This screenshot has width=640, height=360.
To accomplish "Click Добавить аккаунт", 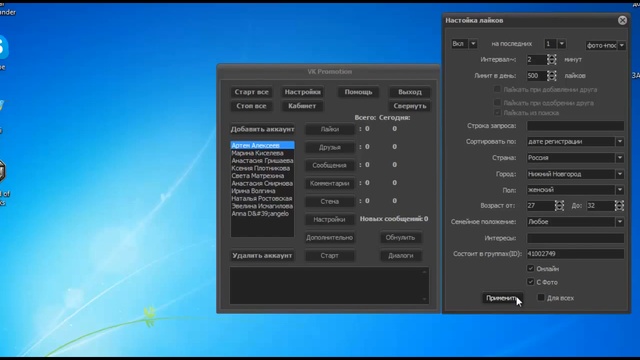I will click(x=262, y=129).
